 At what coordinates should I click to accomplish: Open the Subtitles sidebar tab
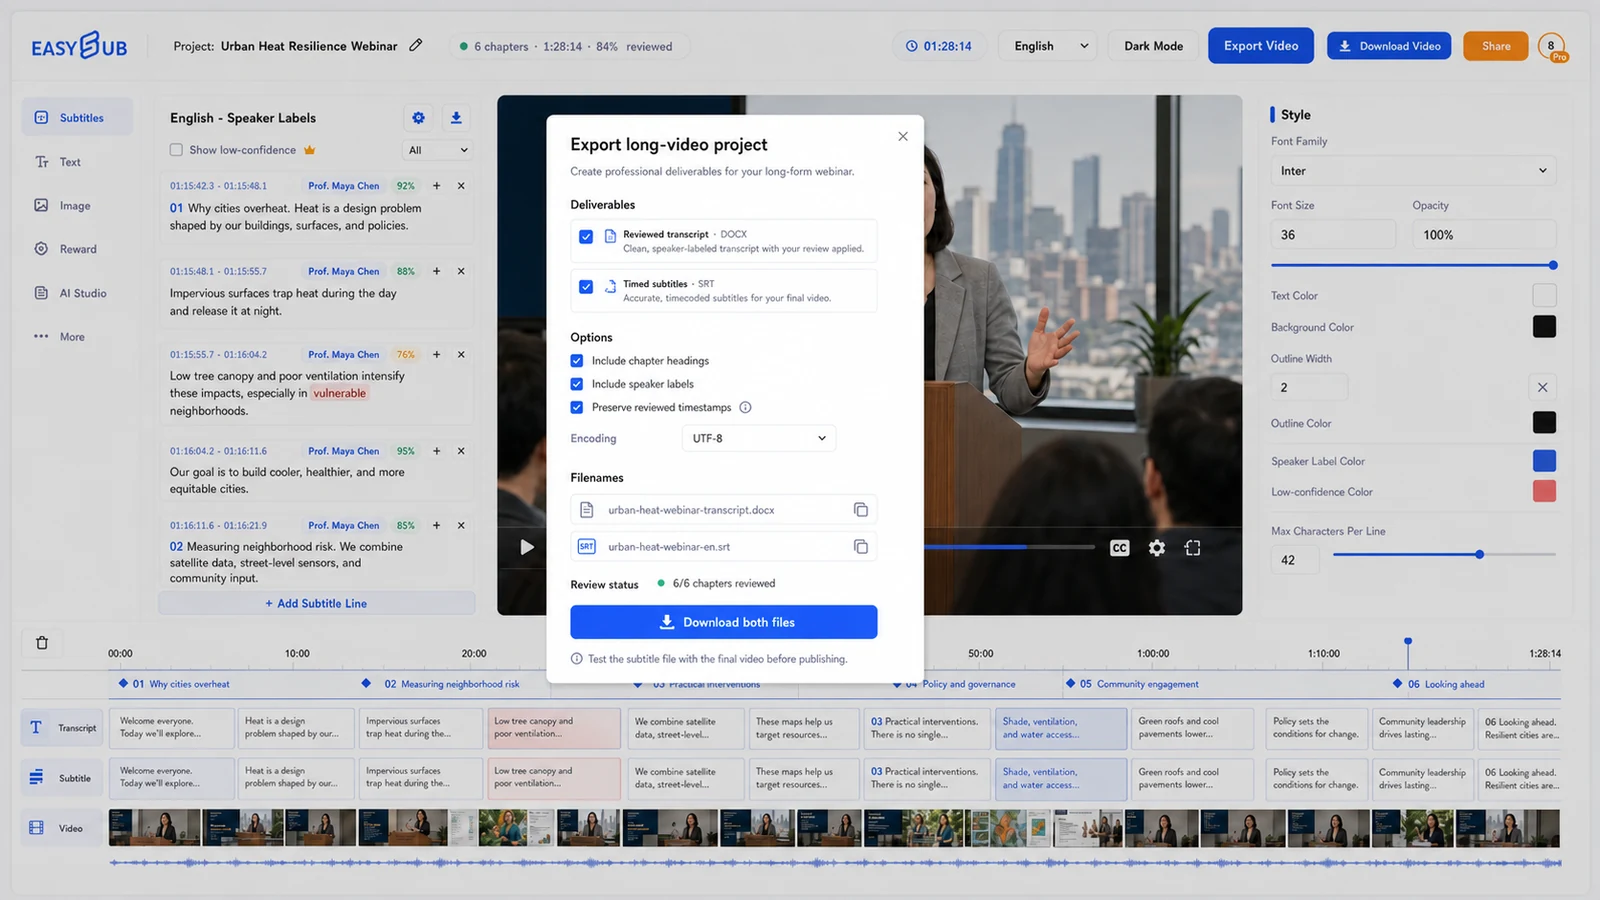(78, 118)
